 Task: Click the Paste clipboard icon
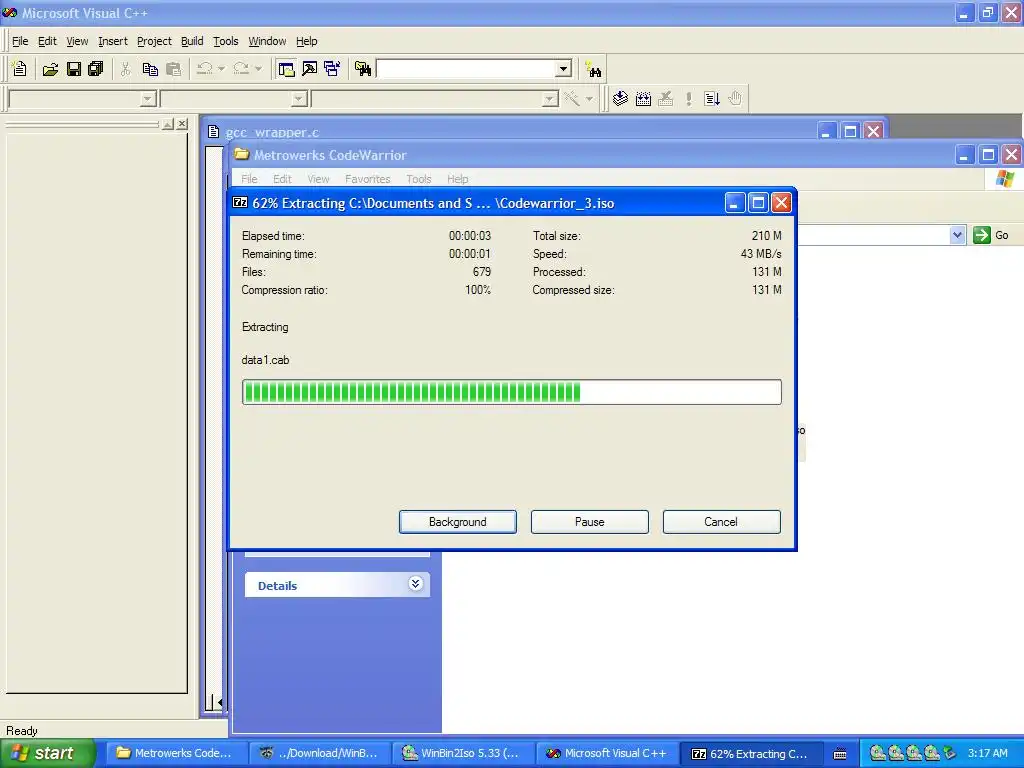173,69
